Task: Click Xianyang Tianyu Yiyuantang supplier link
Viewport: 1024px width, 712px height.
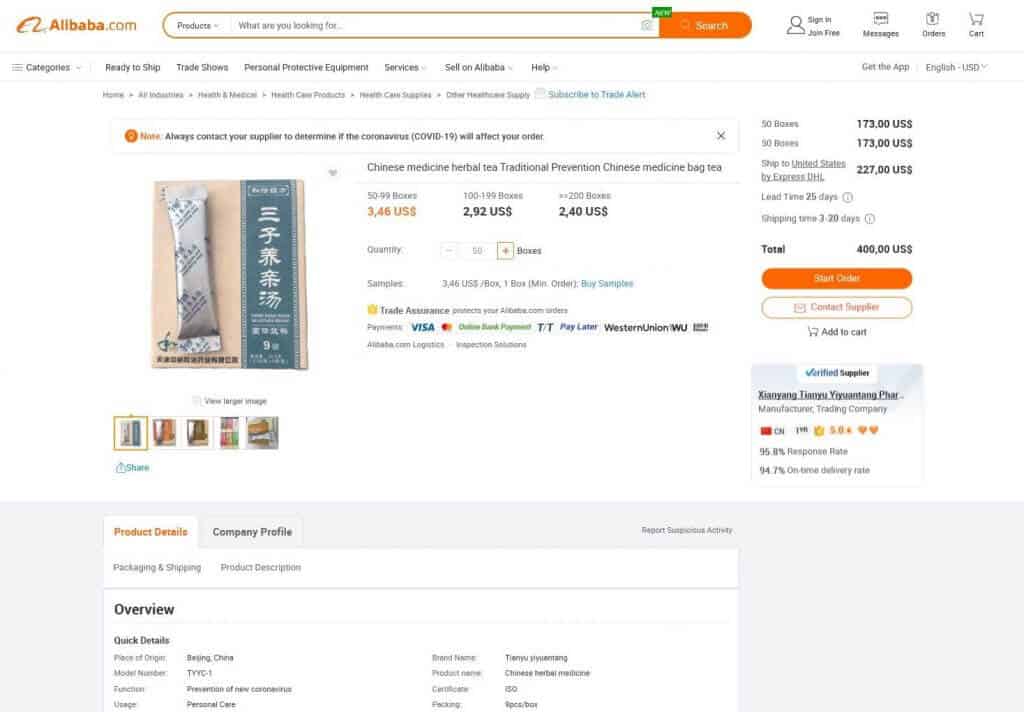Action: coord(831,395)
